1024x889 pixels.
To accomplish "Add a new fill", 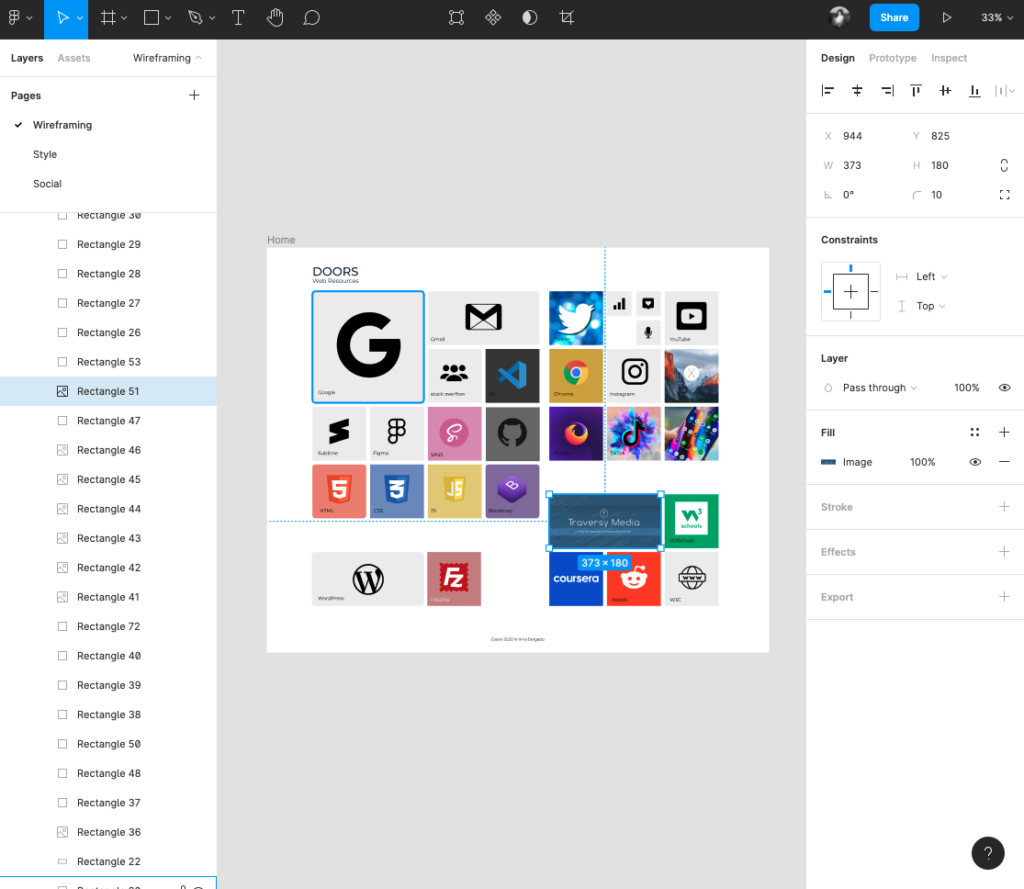I will pyautogui.click(x=1004, y=432).
